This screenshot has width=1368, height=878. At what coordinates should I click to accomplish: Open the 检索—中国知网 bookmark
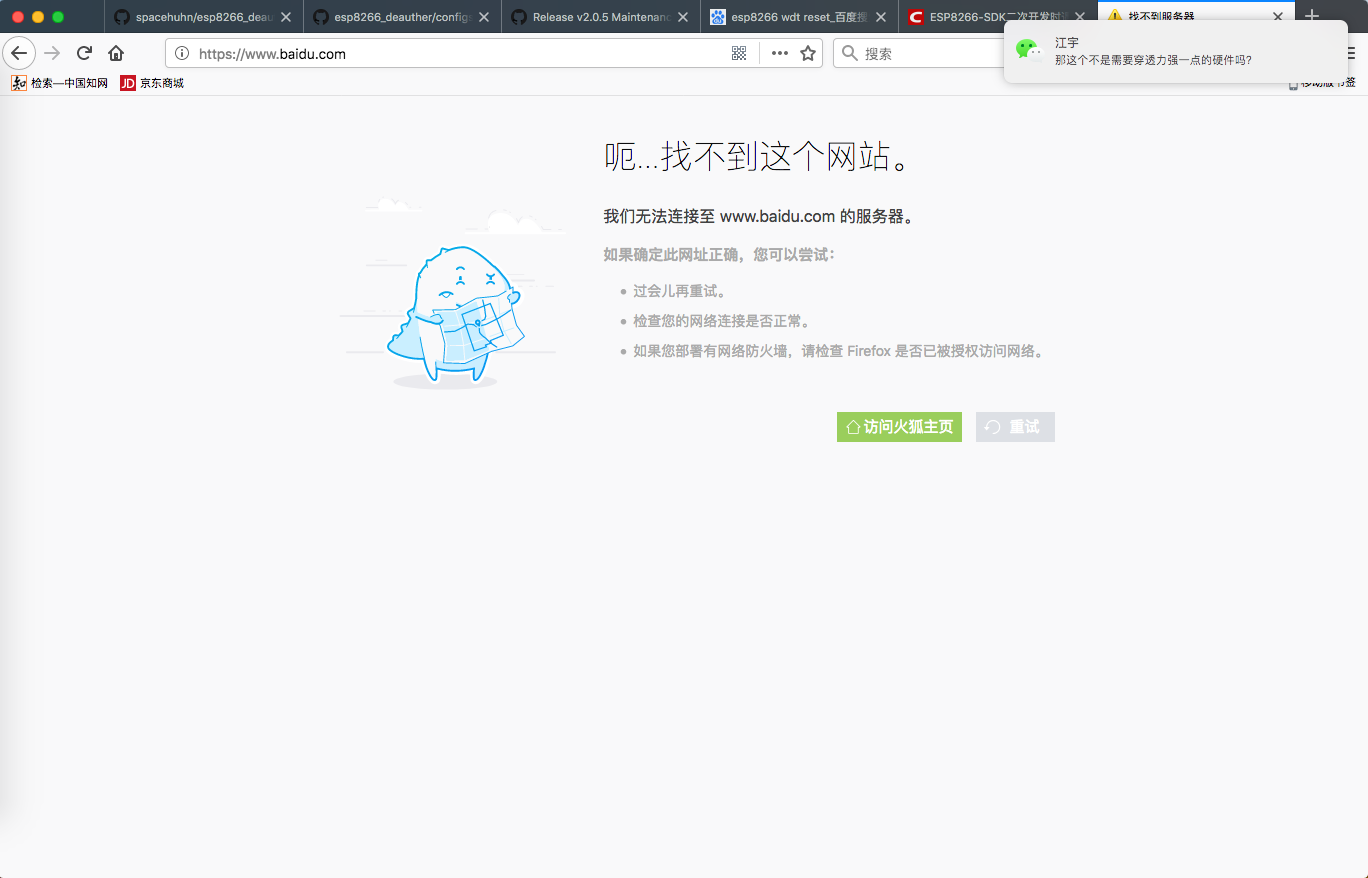(60, 83)
